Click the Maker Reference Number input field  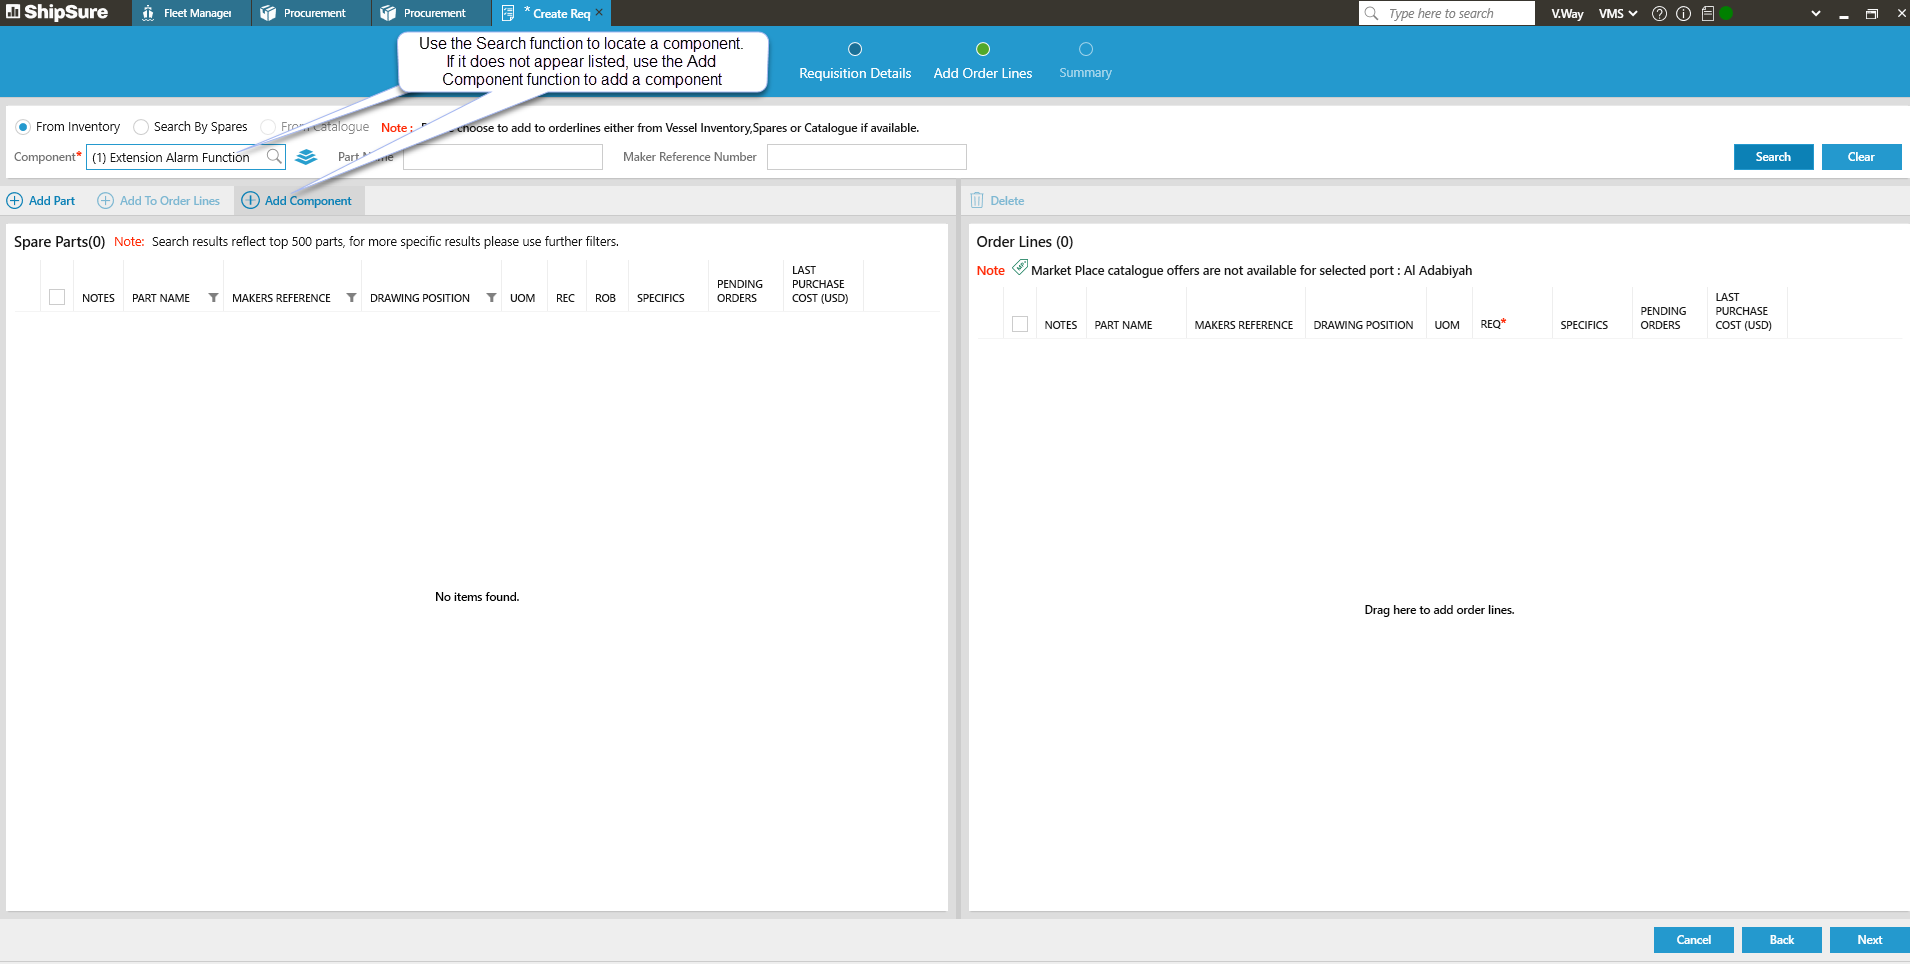[866, 157]
